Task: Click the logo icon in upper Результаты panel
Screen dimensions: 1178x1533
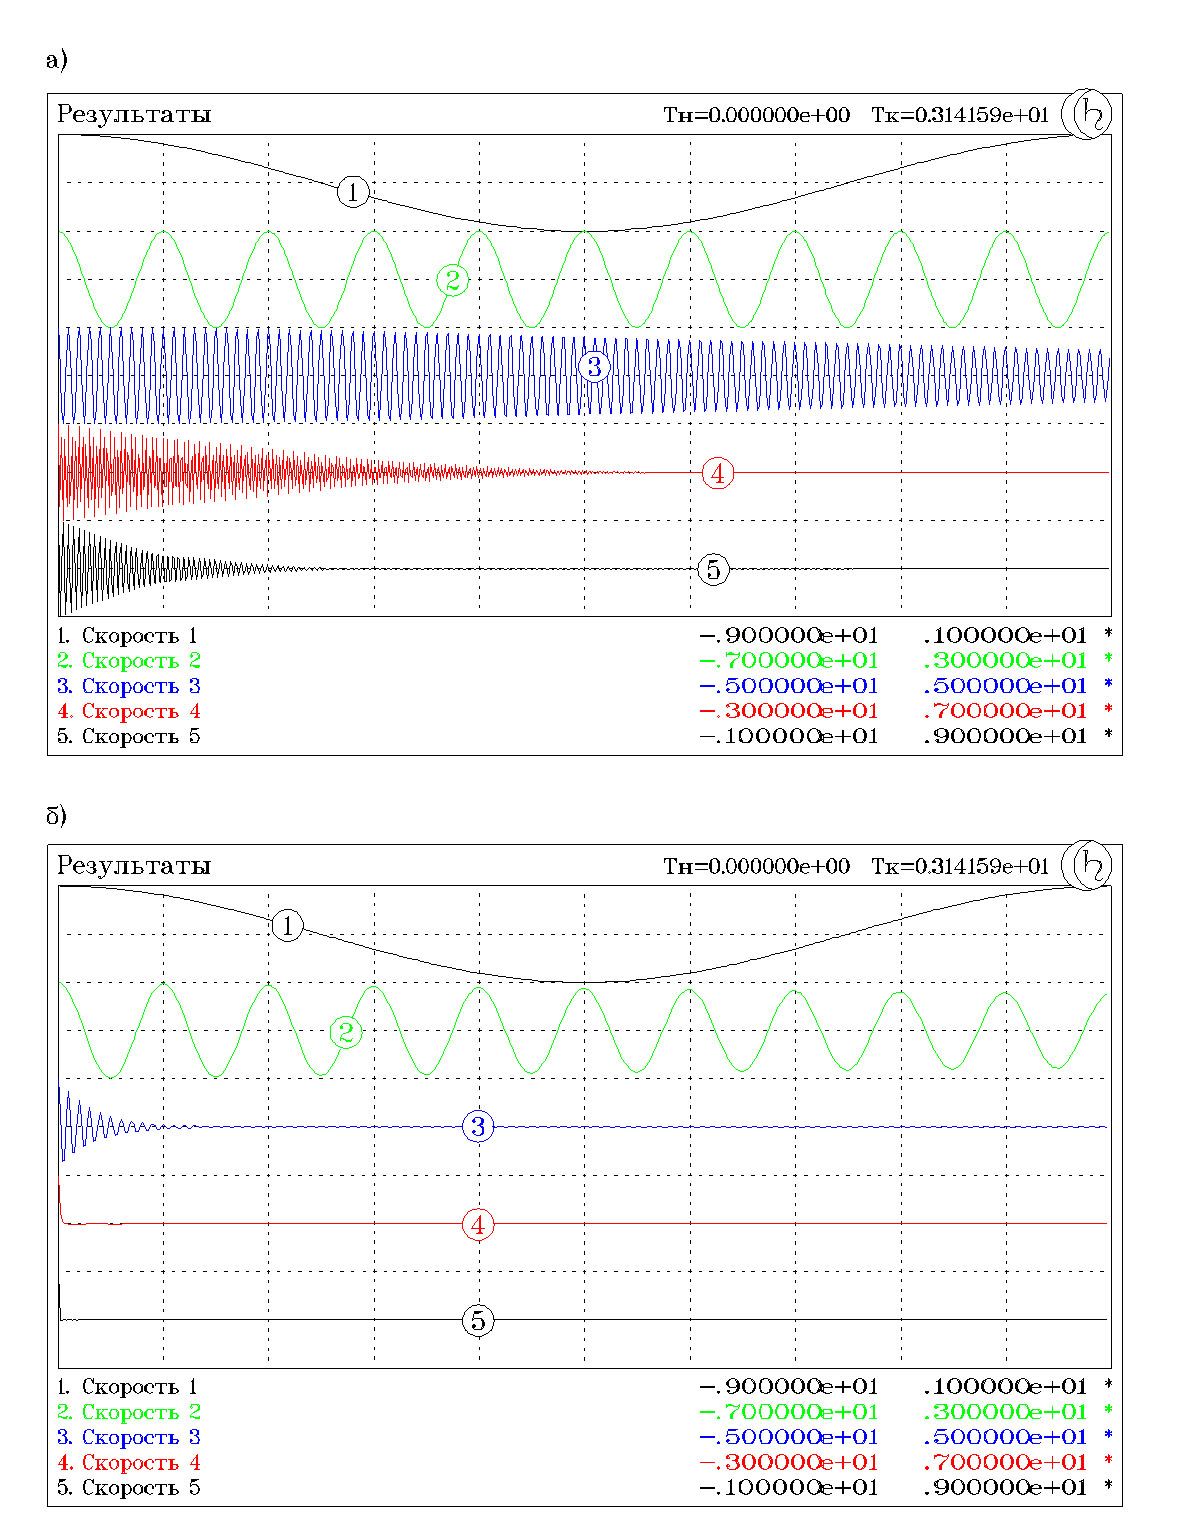Action: [x=1087, y=115]
